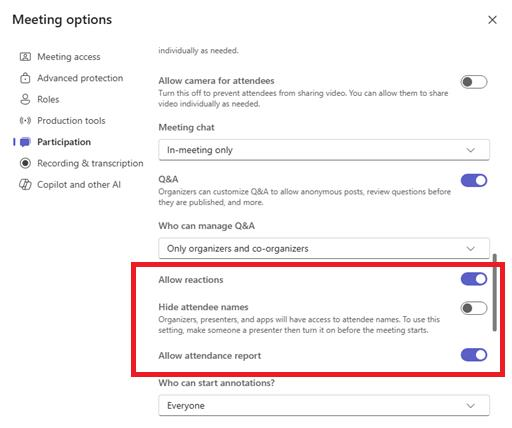This screenshot has width=512, height=428.
Task: Click the vertical scrollbar thumb
Action: pos(495,293)
